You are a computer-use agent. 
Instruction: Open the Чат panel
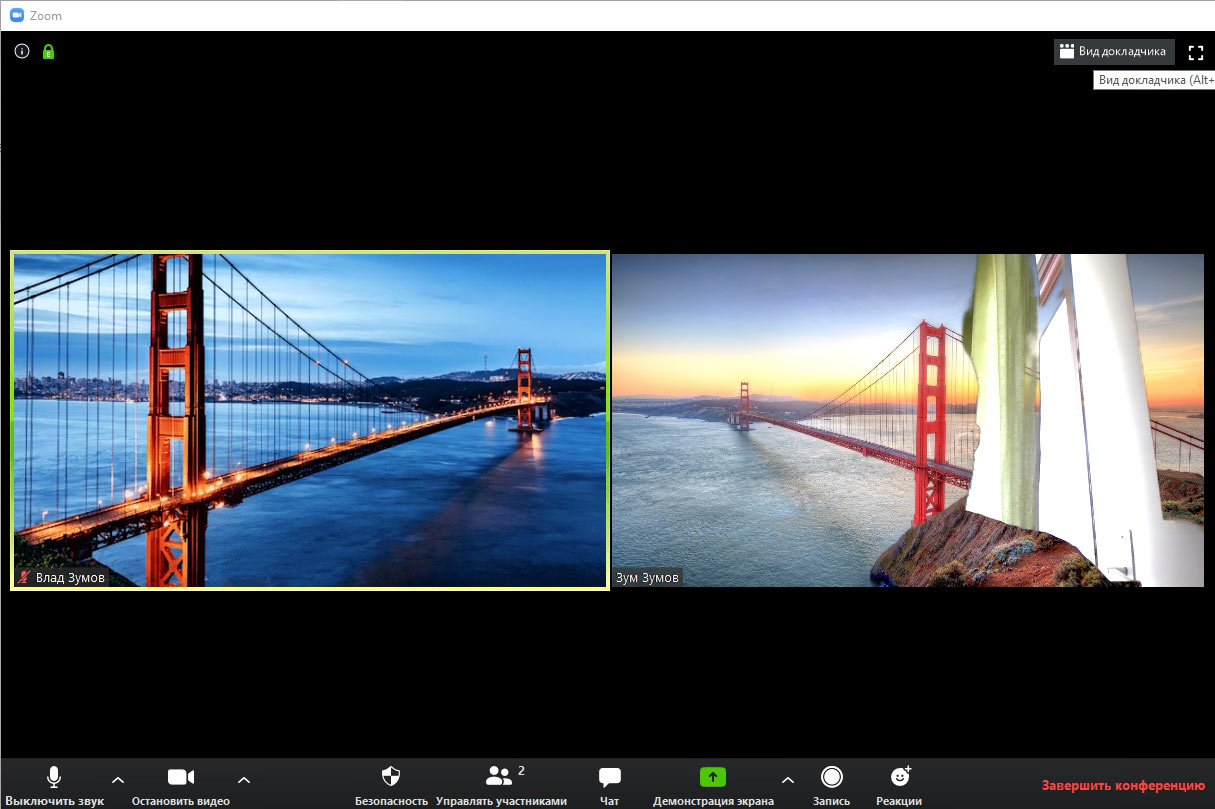(x=610, y=786)
